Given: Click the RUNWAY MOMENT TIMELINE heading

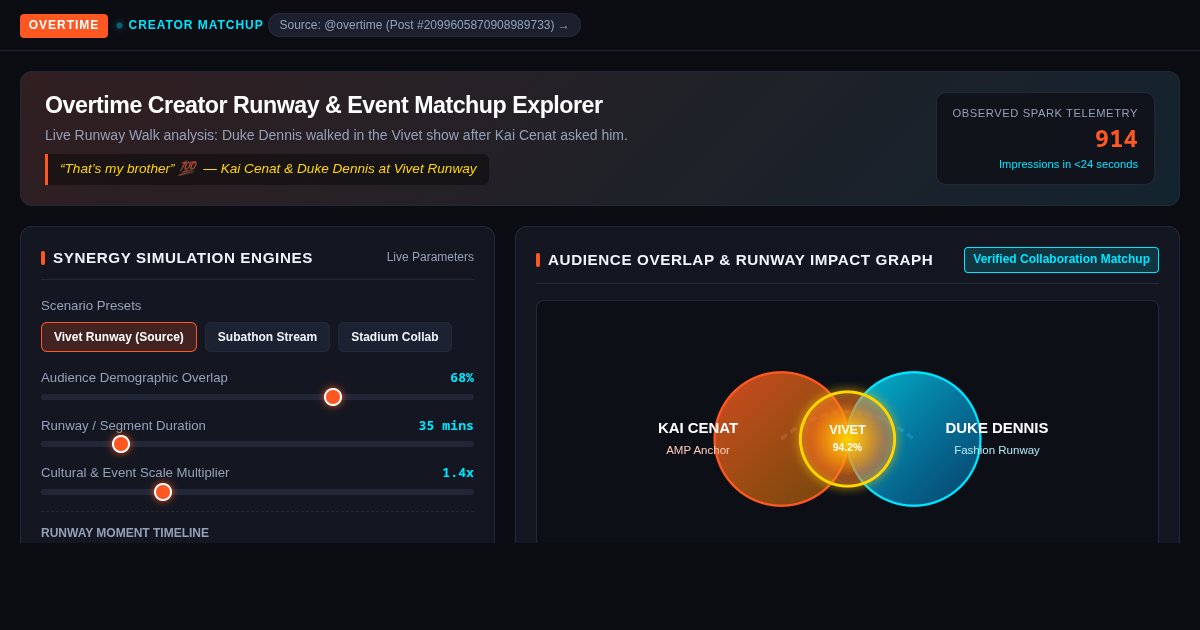Looking at the screenshot, I should pyautogui.click(x=125, y=533).
